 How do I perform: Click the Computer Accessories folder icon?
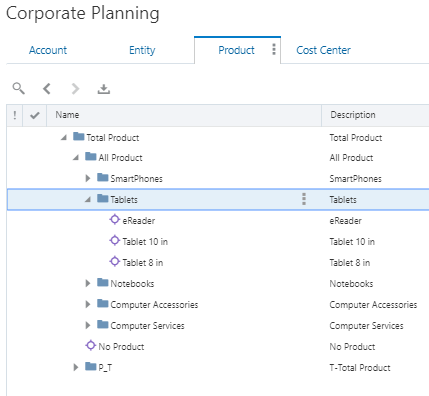point(103,303)
